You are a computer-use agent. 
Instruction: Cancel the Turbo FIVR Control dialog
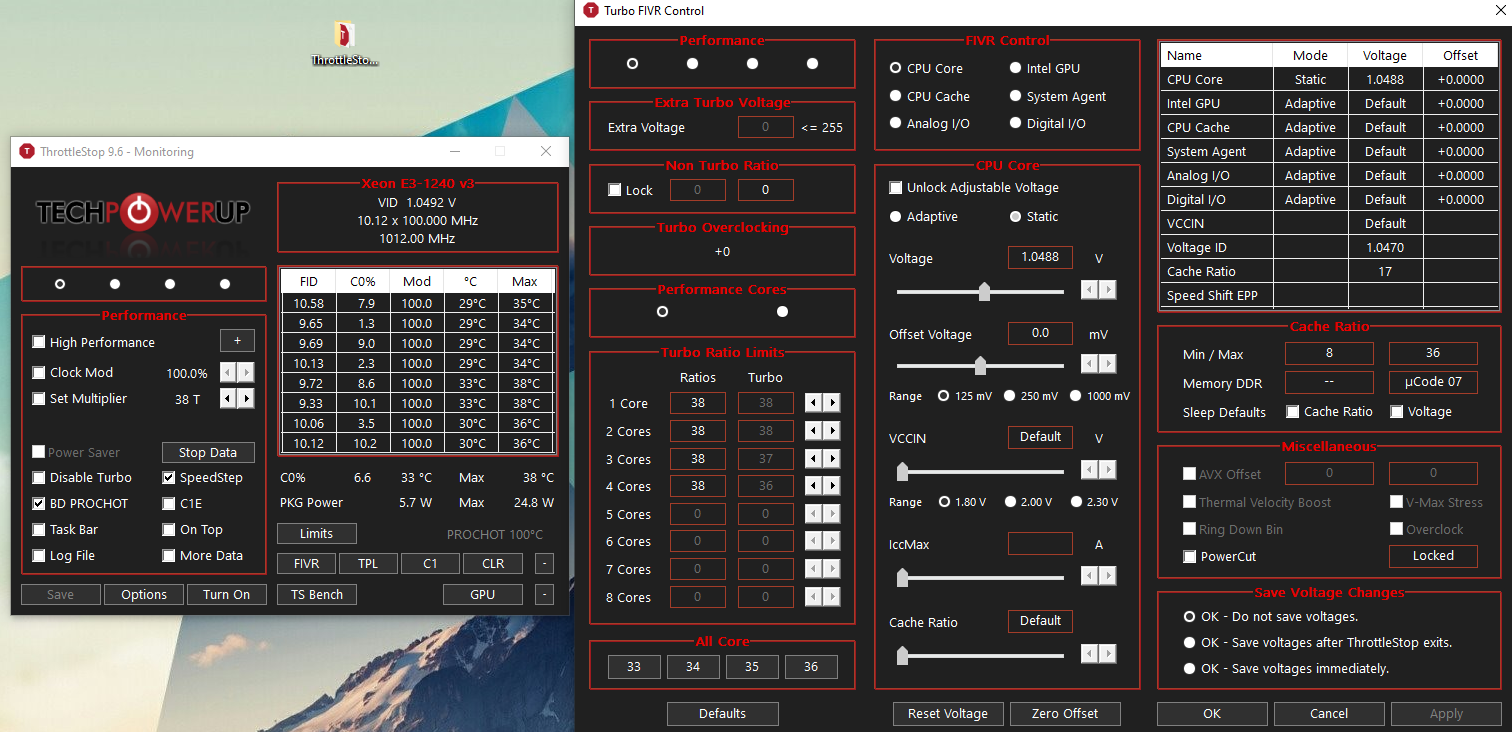click(1329, 714)
